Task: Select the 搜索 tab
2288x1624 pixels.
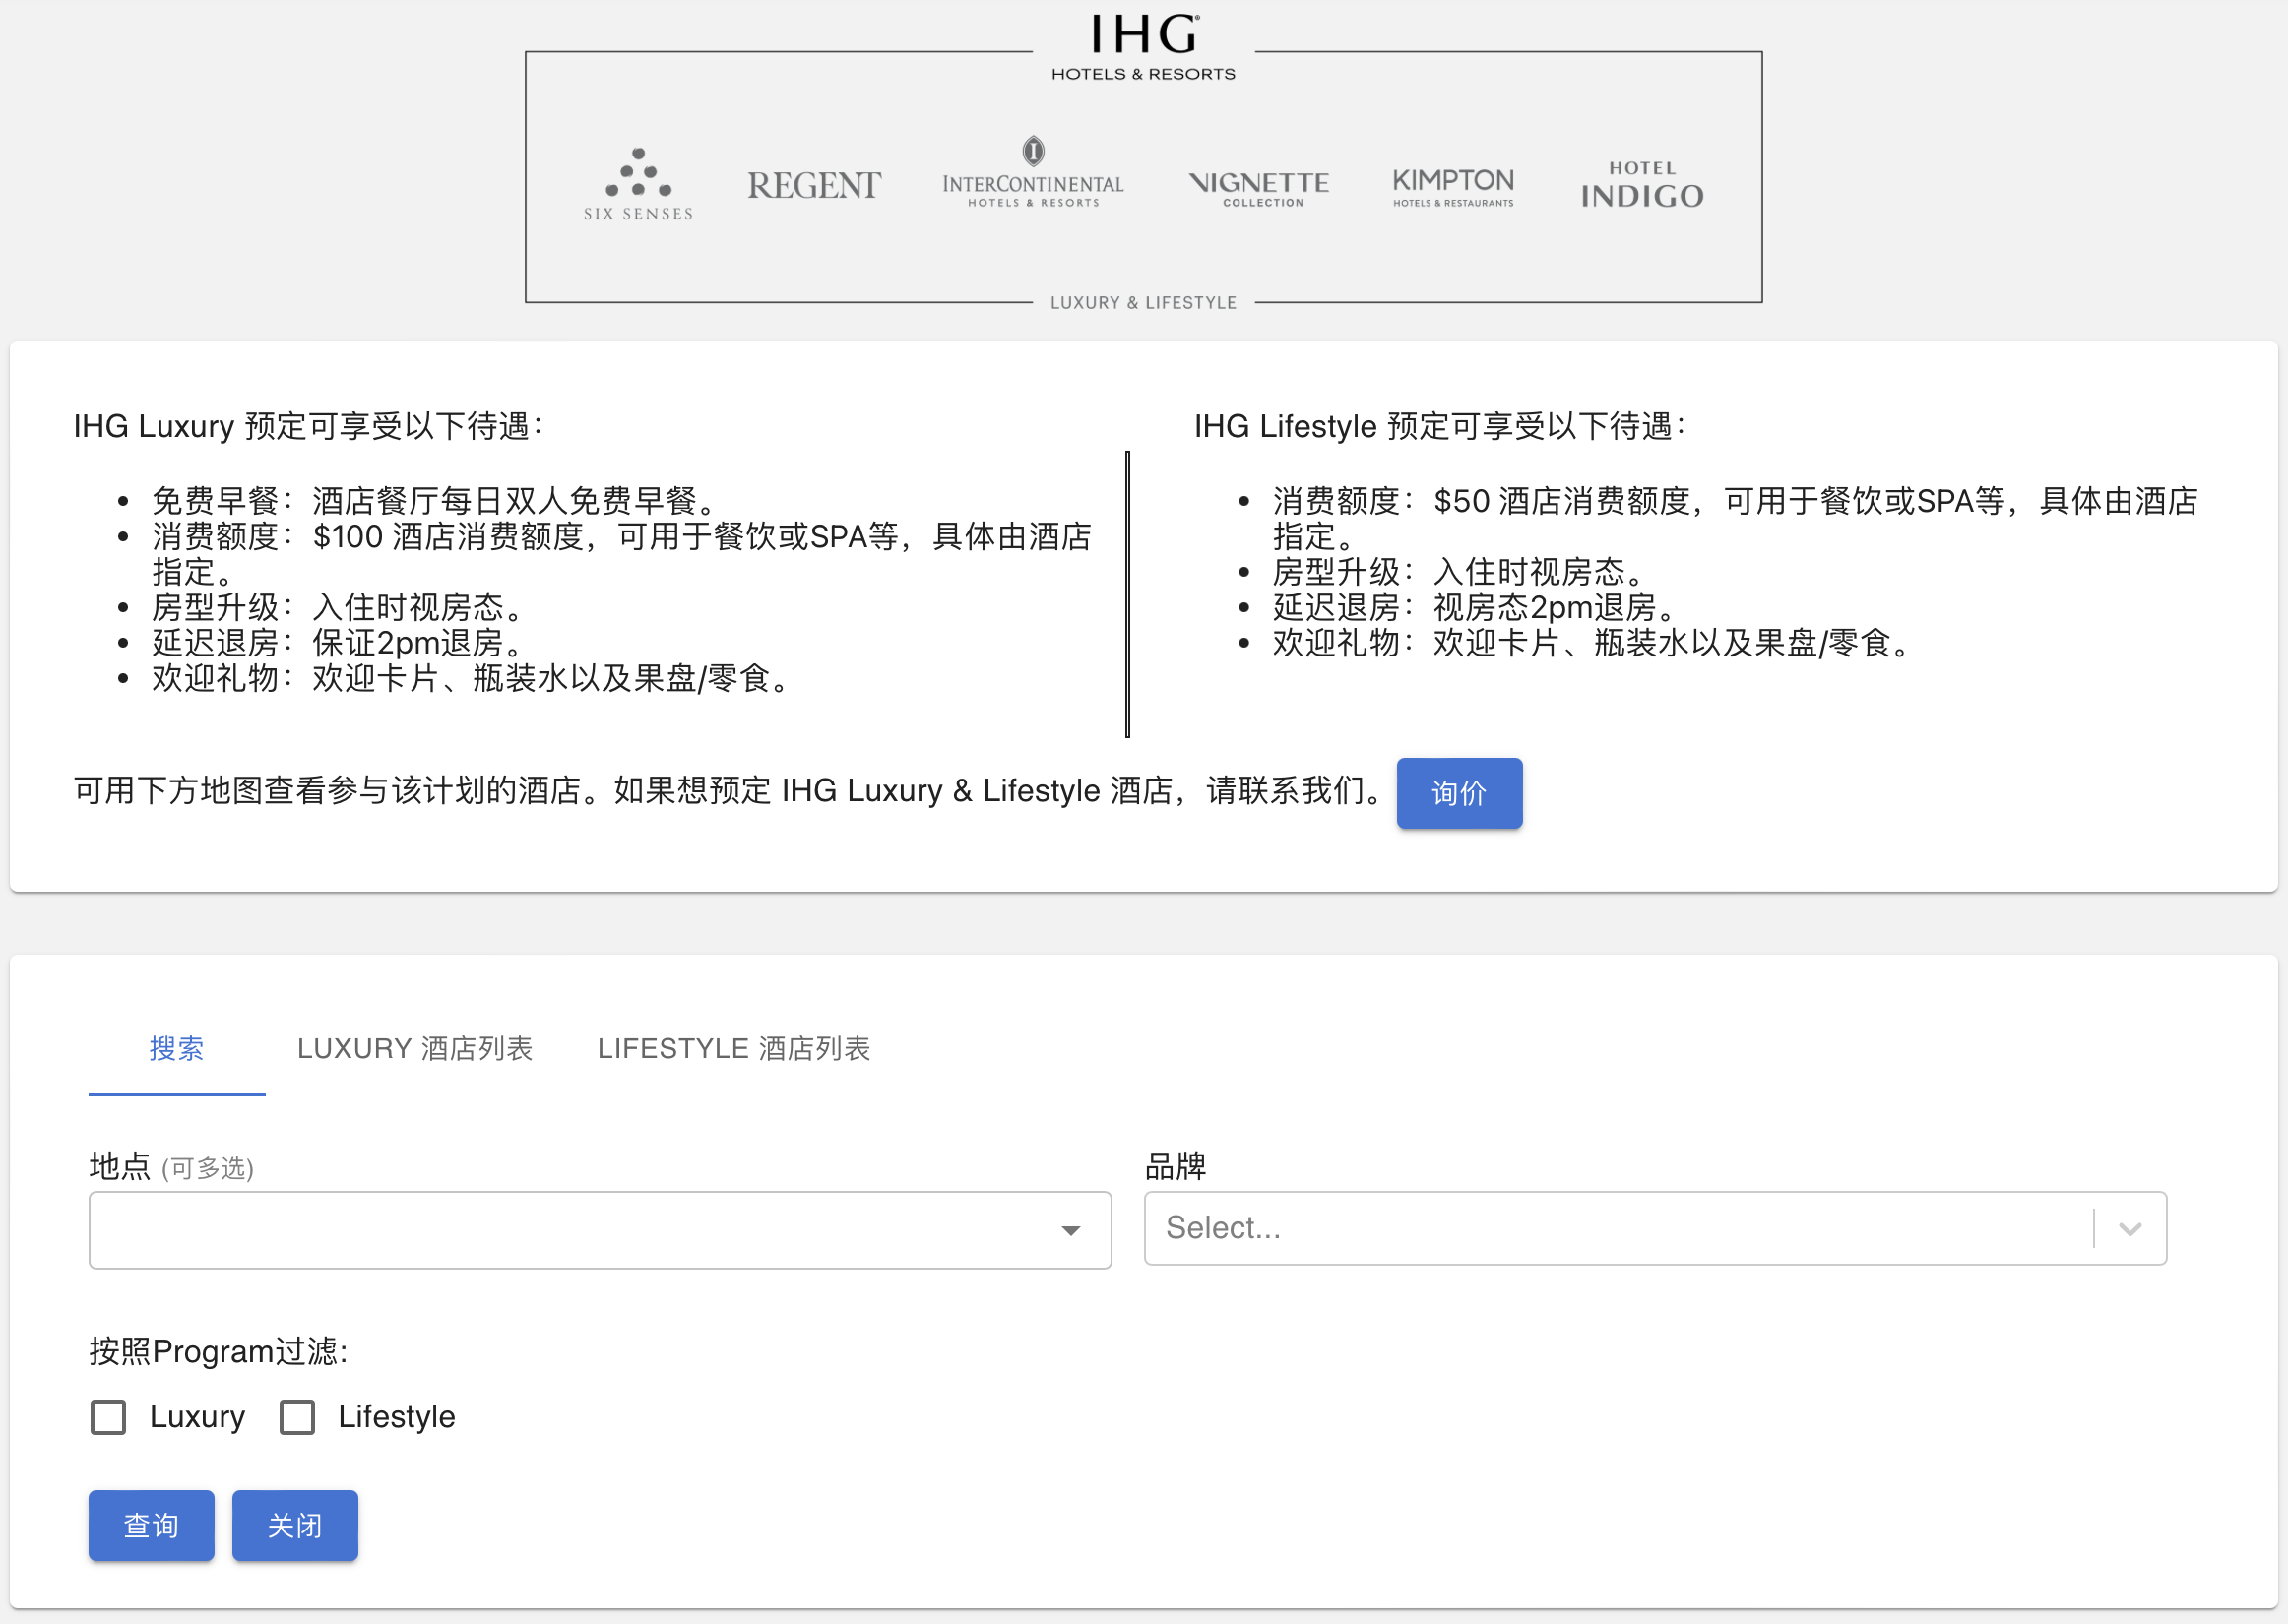Action: point(176,1049)
